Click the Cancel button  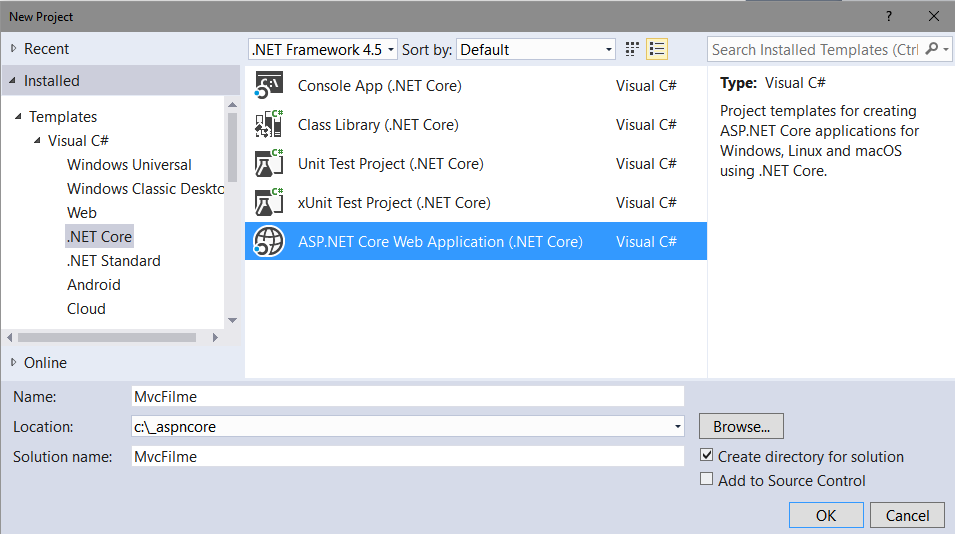(x=907, y=515)
